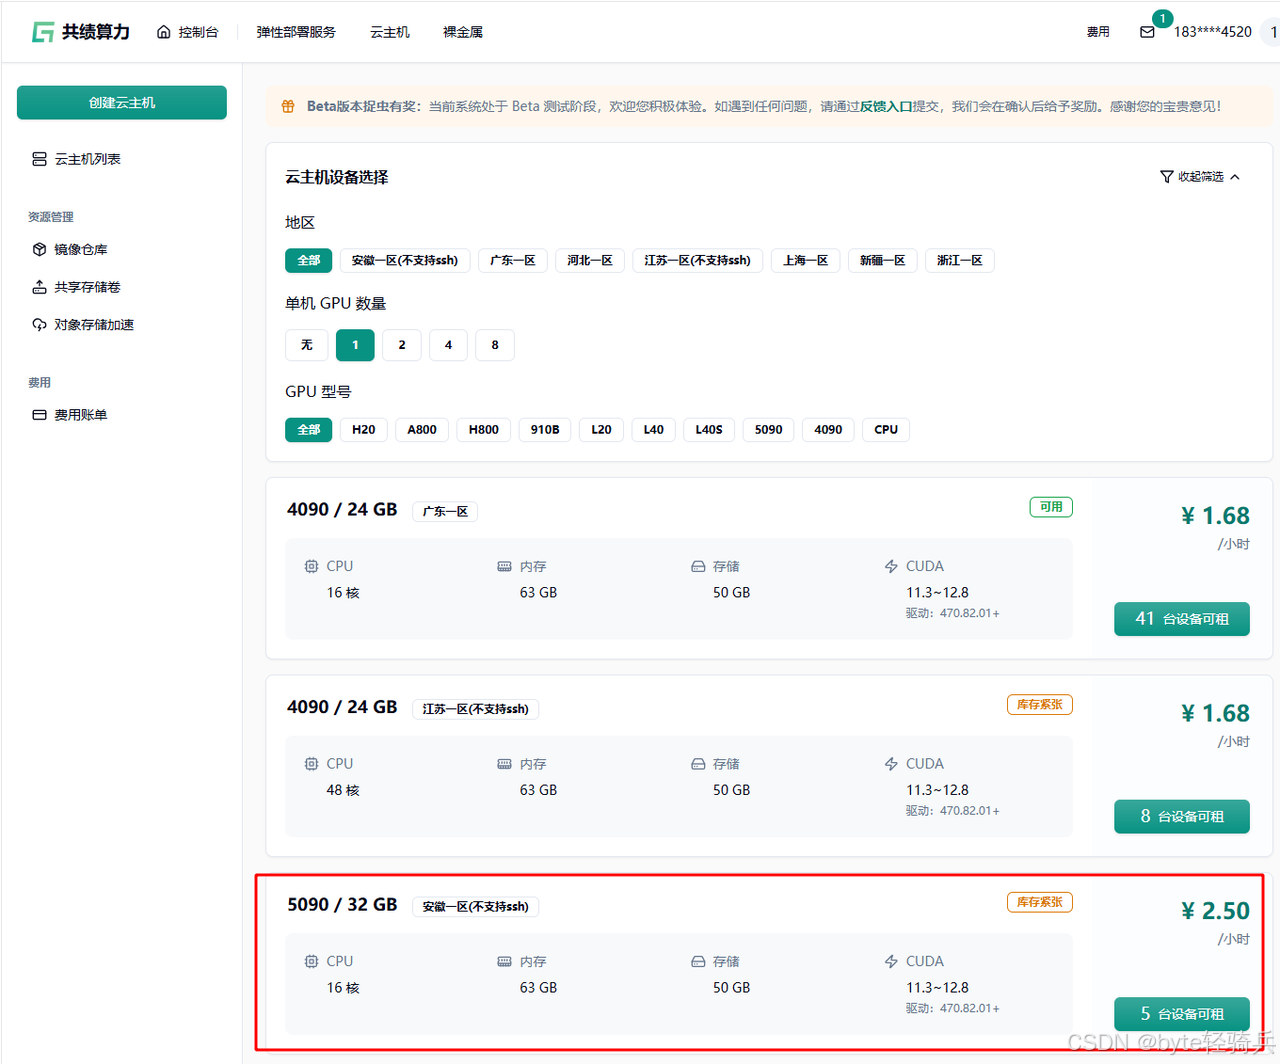This screenshot has width=1280, height=1064.
Task: Open 费用账单 in the sidebar
Action: point(80,415)
